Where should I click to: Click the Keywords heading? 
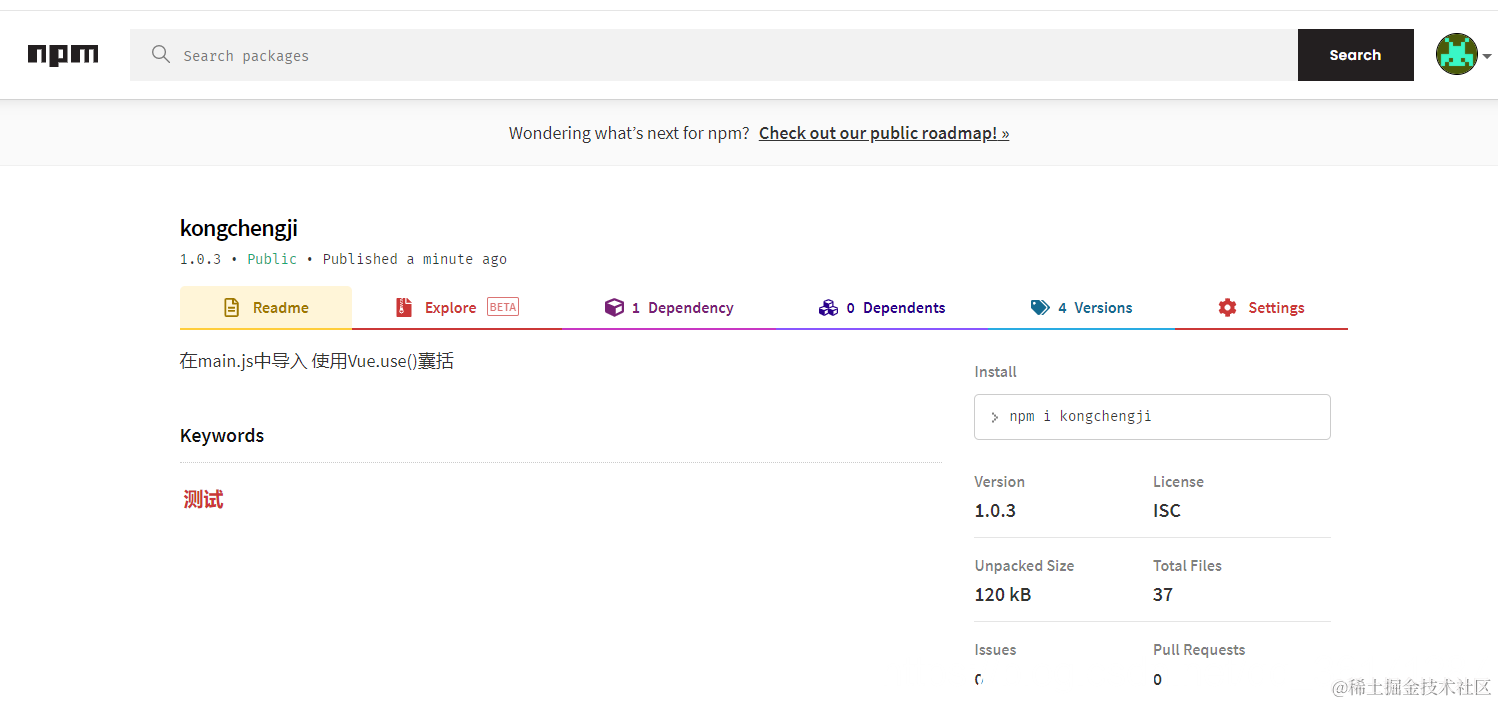coord(222,436)
